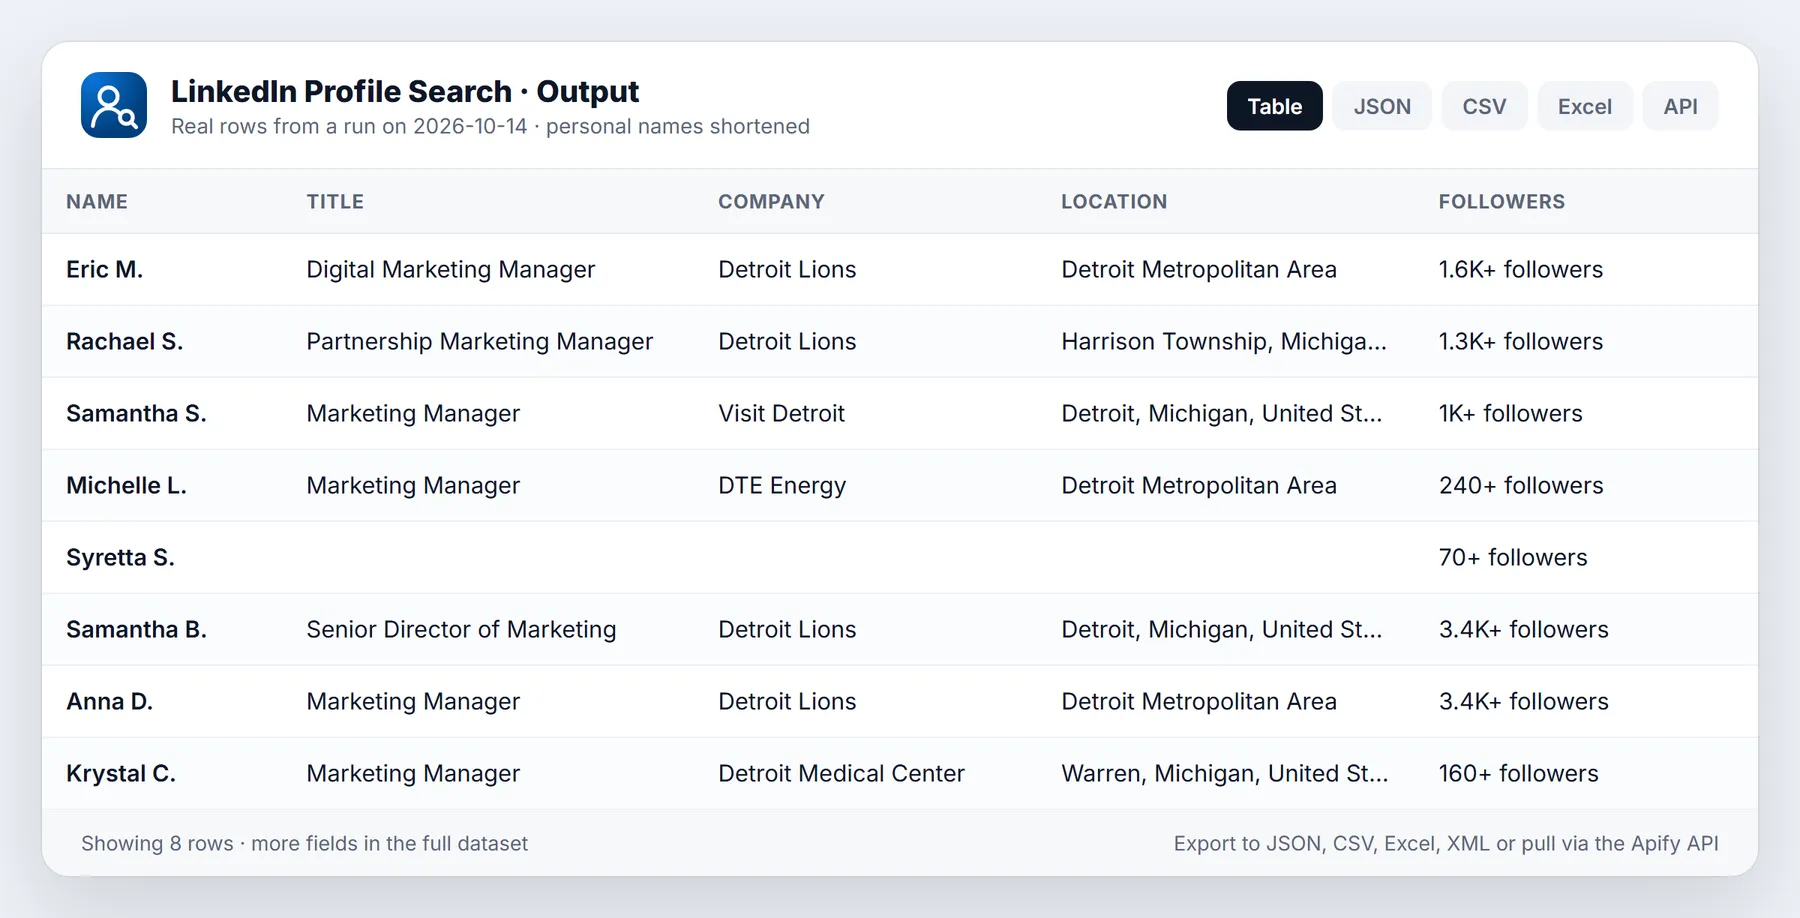Image resolution: width=1800 pixels, height=918 pixels.
Task: Click the 1.6K+ followers cell
Action: click(1520, 269)
